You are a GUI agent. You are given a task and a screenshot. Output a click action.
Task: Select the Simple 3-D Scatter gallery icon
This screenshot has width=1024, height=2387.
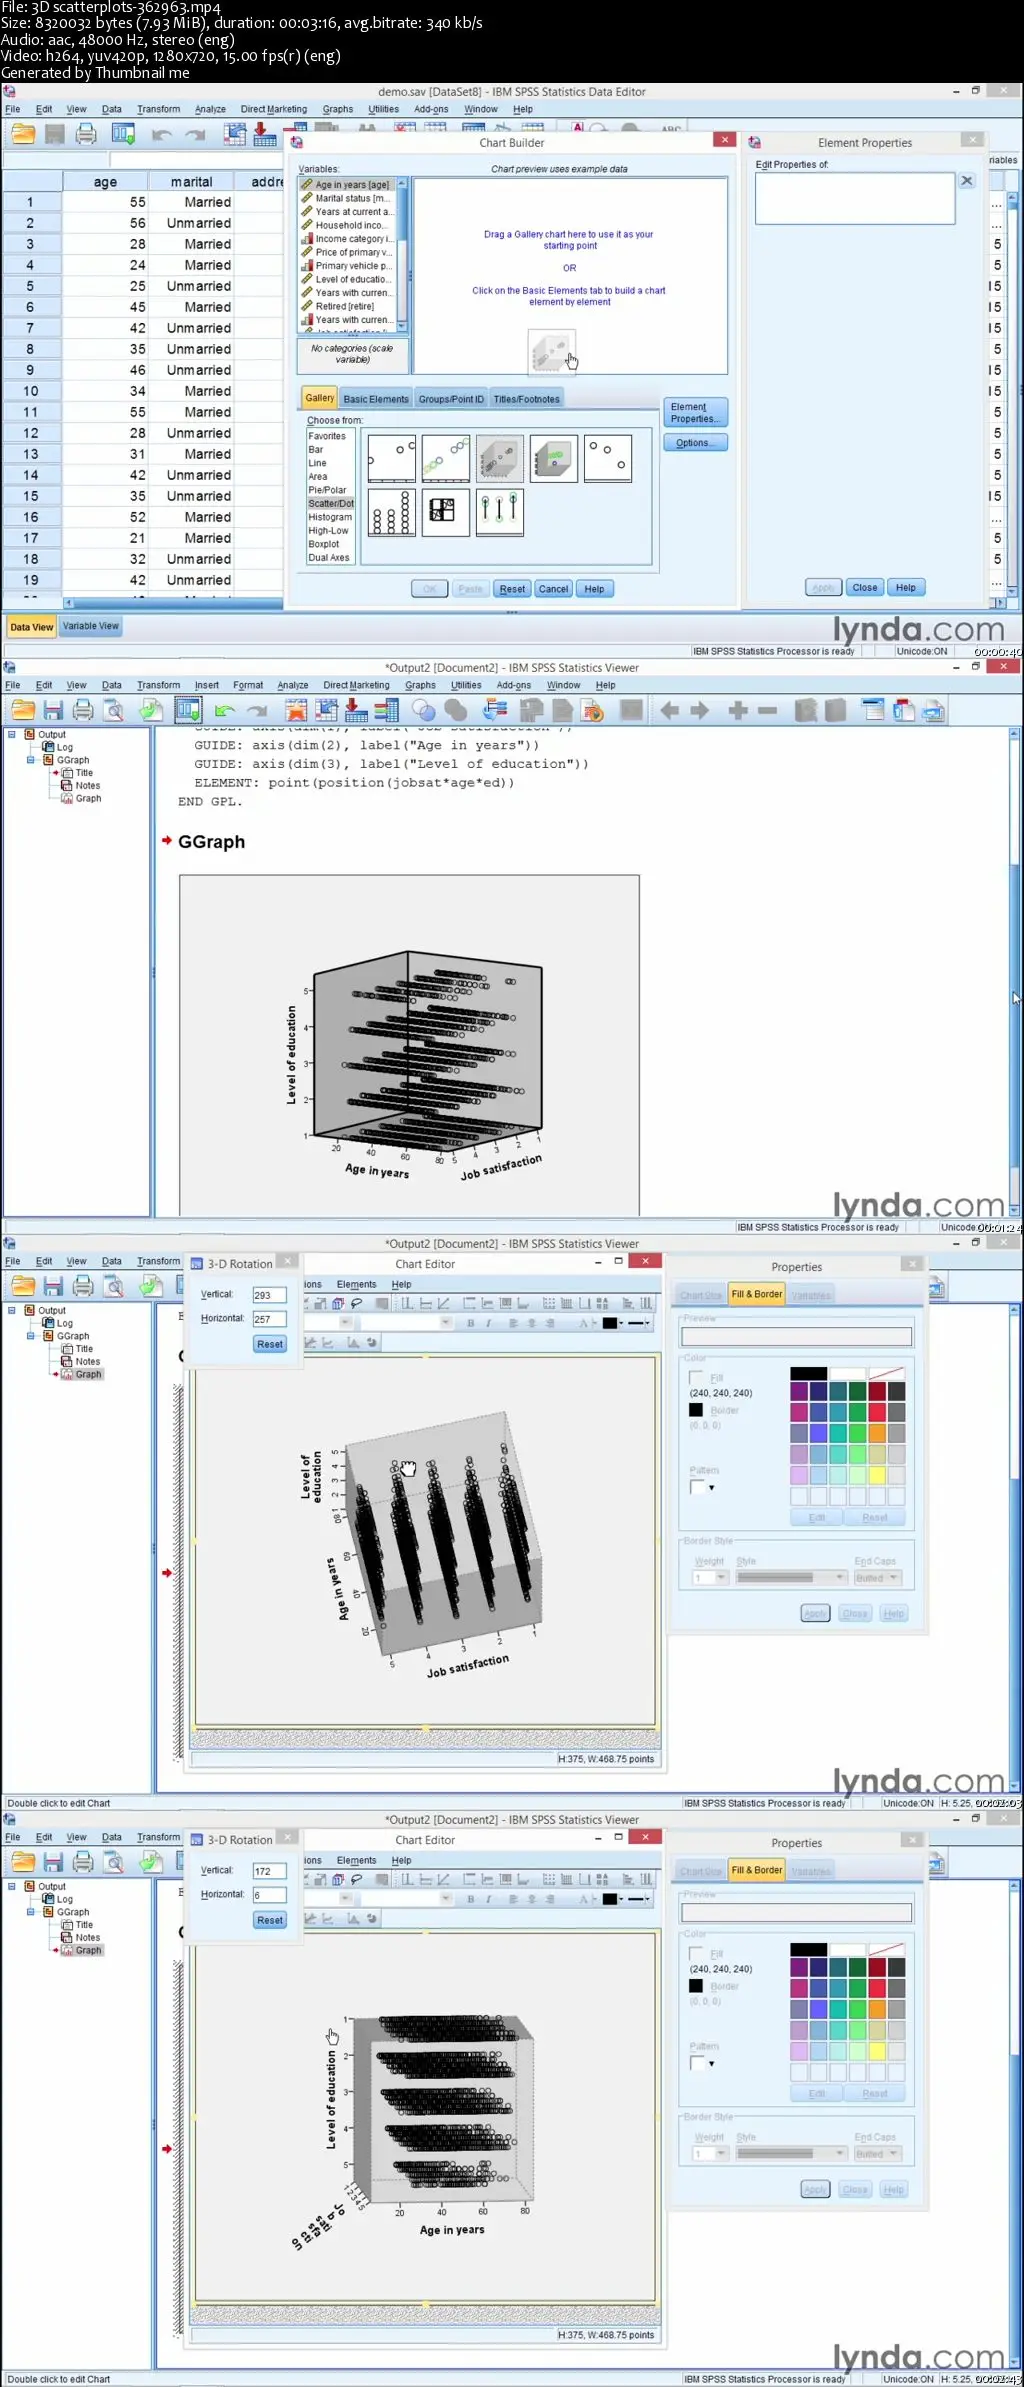pos(500,458)
